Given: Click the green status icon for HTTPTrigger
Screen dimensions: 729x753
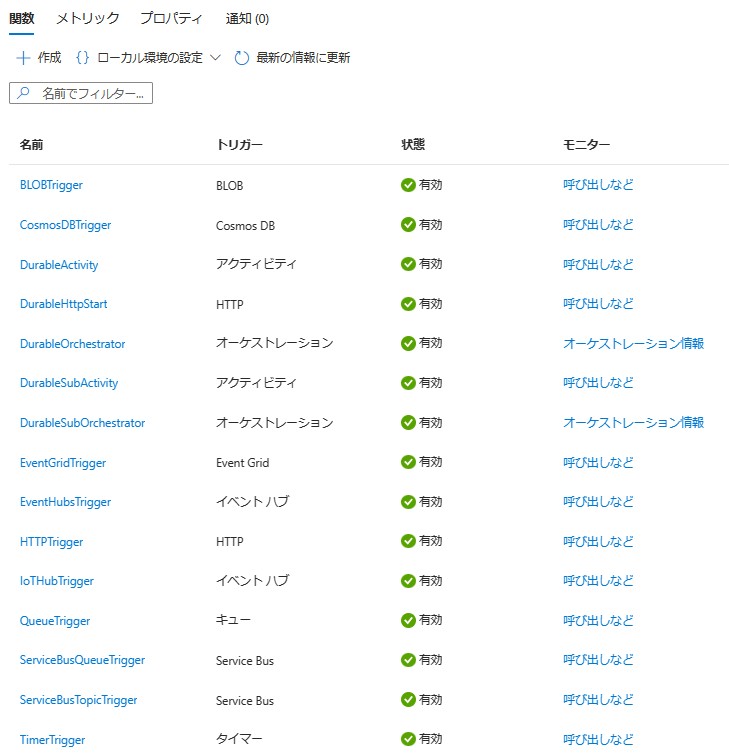Looking at the screenshot, I should pyautogui.click(x=408, y=541).
